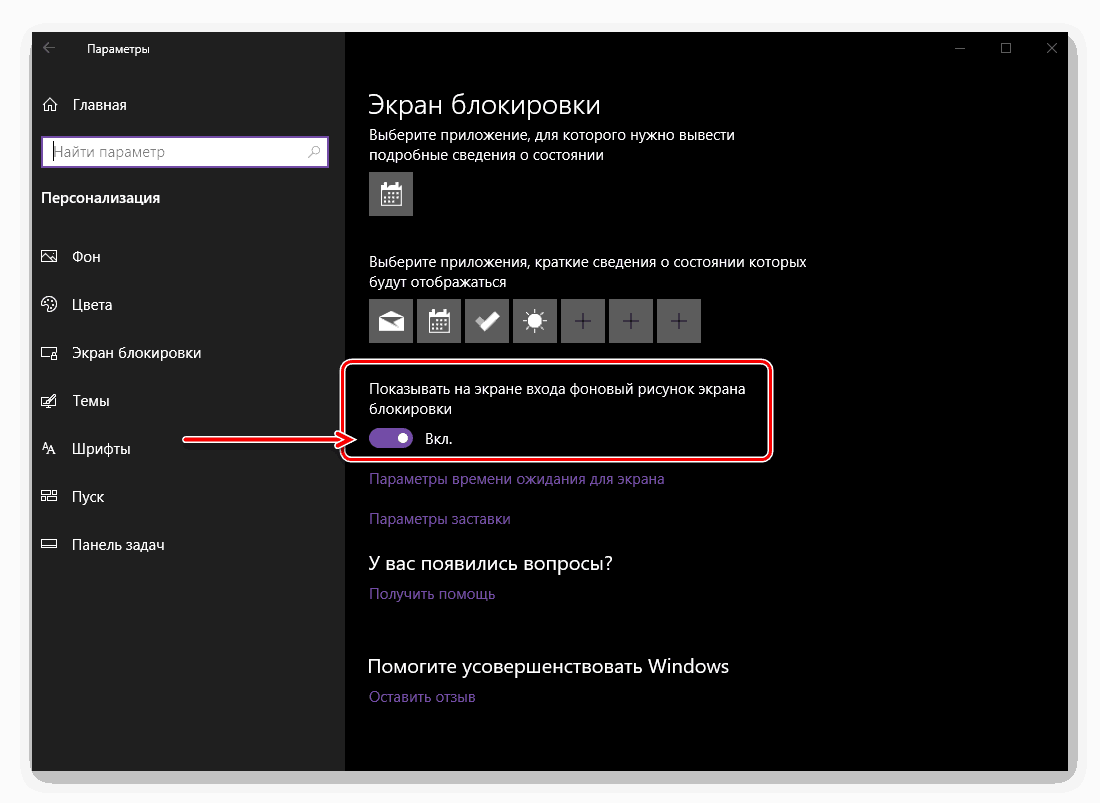The height and width of the screenshot is (803, 1100).
Task: Go to the Панель задач section
Action: (x=118, y=545)
